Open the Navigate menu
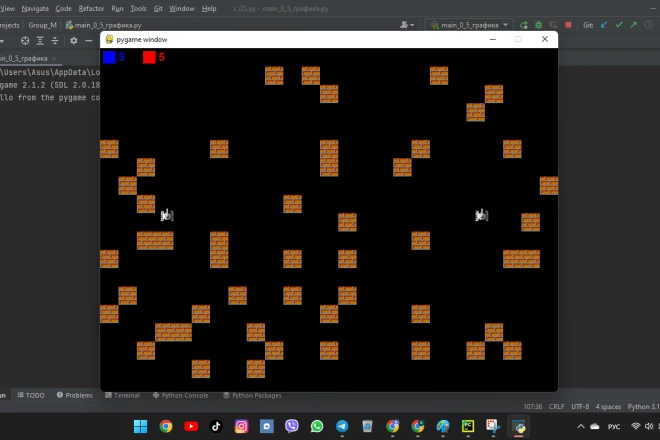Screen dimensions: 660x440 35,8
